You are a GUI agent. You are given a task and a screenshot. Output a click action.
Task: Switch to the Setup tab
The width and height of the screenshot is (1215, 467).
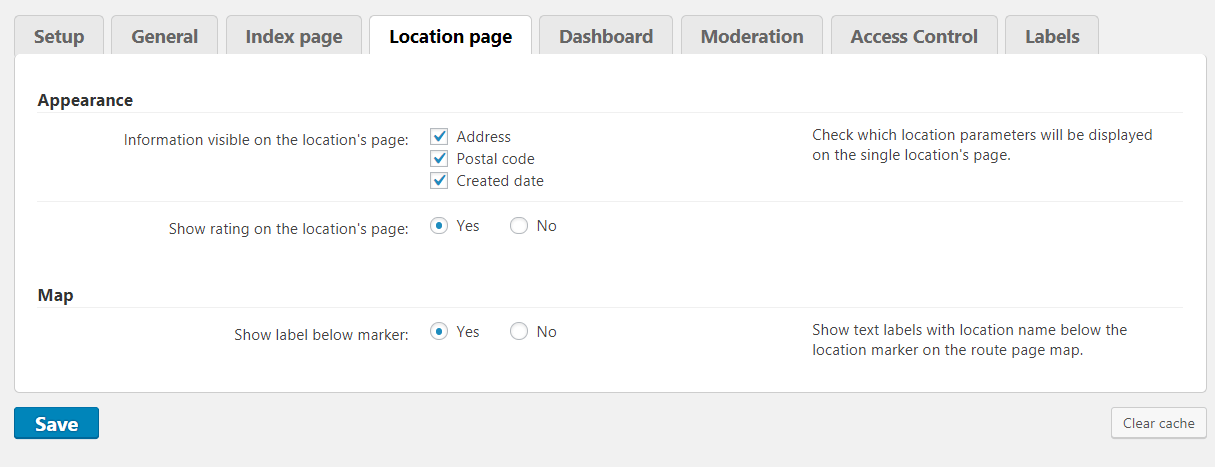[x=59, y=37]
